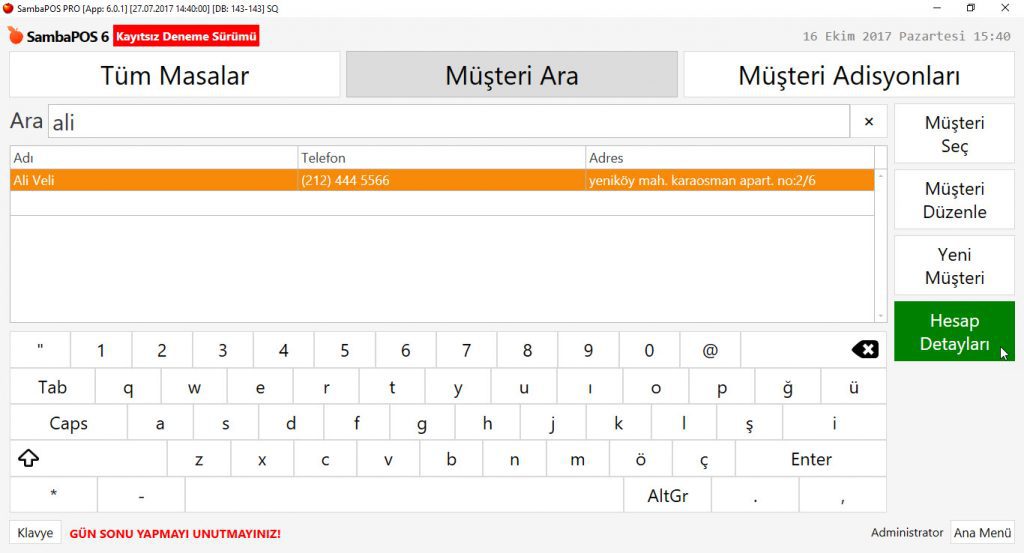
Task: Open the Müşteri Adisyonları tab
Action: (849, 75)
